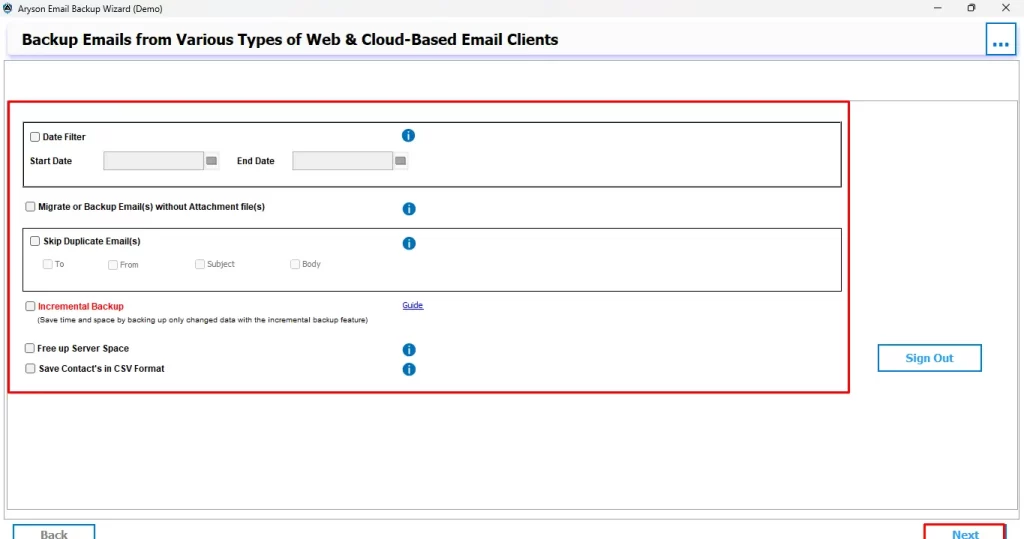Click inside the Start Date field

click(x=153, y=161)
